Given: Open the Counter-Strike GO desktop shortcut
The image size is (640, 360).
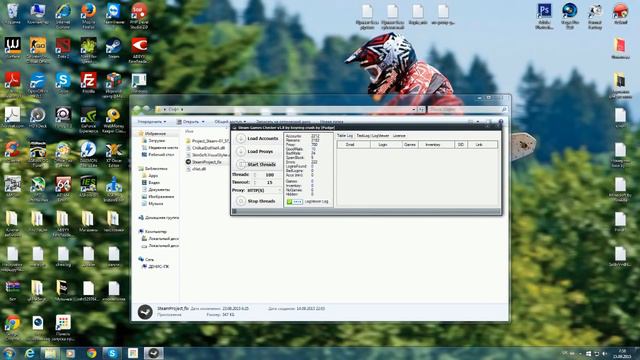Looking at the screenshot, I should point(38,50).
